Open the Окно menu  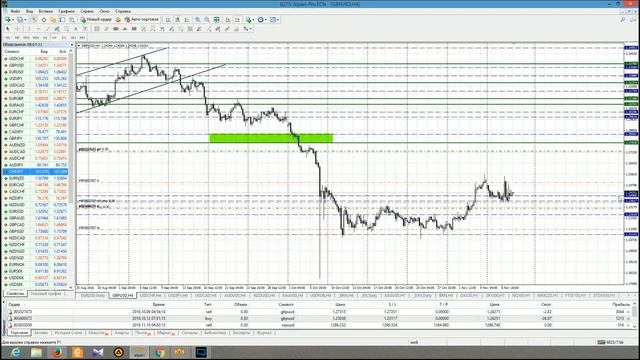[x=104, y=11]
